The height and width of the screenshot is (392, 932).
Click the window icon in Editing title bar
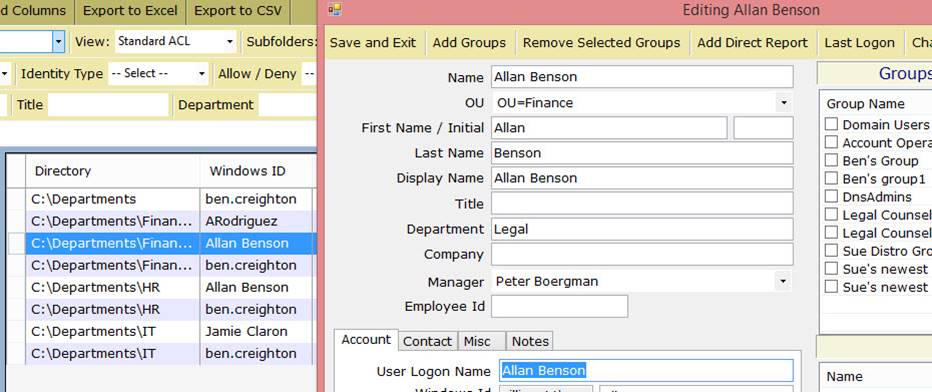pyautogui.click(x=335, y=10)
